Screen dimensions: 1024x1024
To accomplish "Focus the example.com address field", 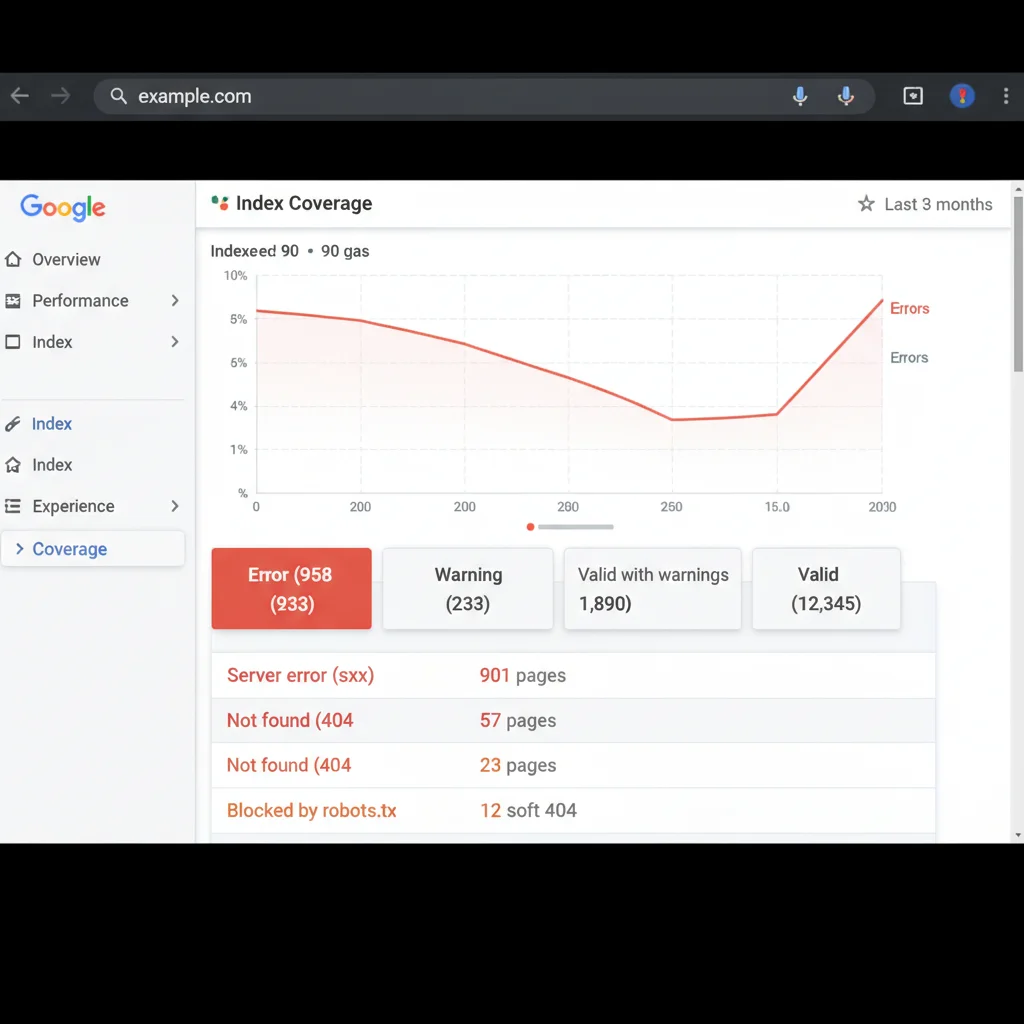I will 483,96.
